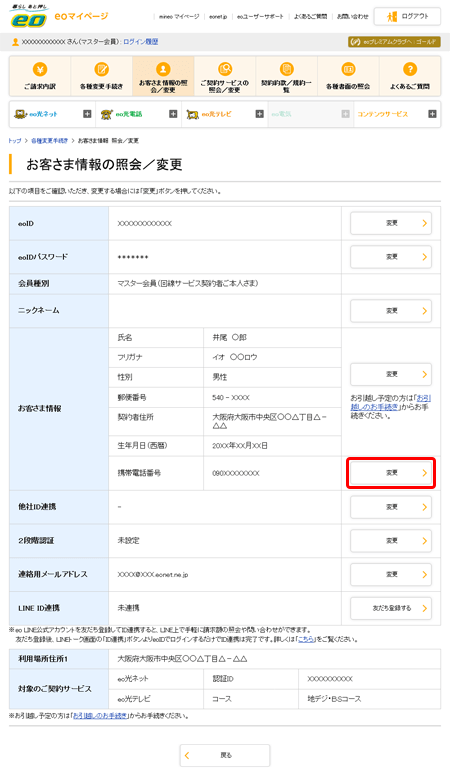Open the ログイン履歴 link
The image size is (450, 773).
140,42
